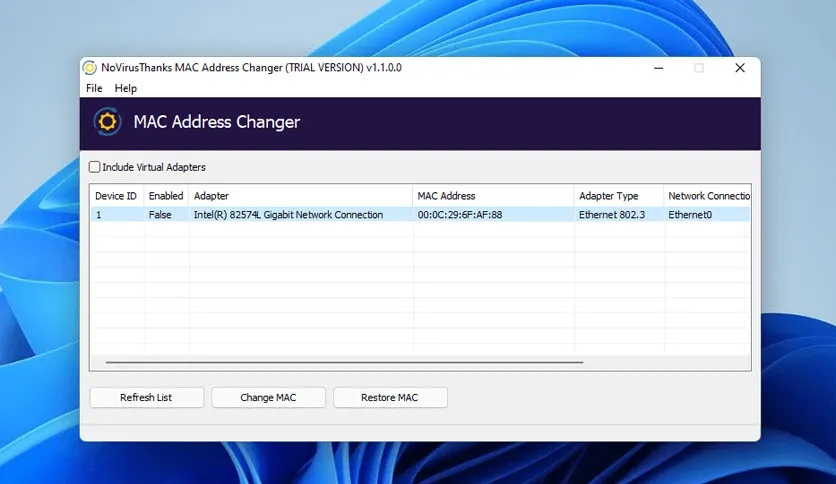Enable the Include Virtual Adapters checkbox
The height and width of the screenshot is (484, 836).
point(94,167)
